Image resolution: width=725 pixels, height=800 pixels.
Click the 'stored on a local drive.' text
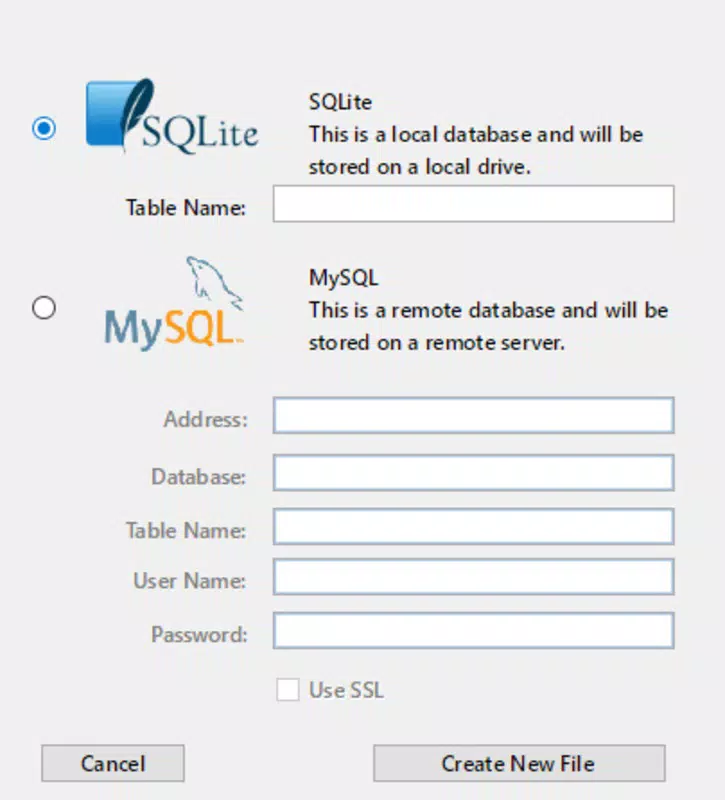(x=420, y=167)
